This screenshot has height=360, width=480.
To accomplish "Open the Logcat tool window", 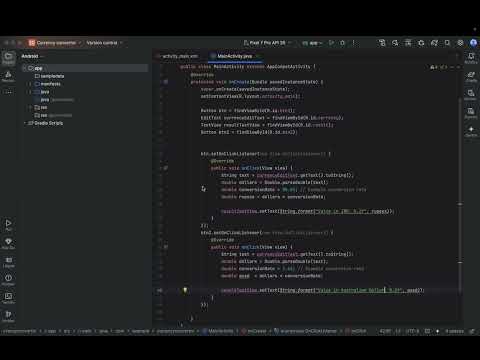I will click(x=8, y=262).
